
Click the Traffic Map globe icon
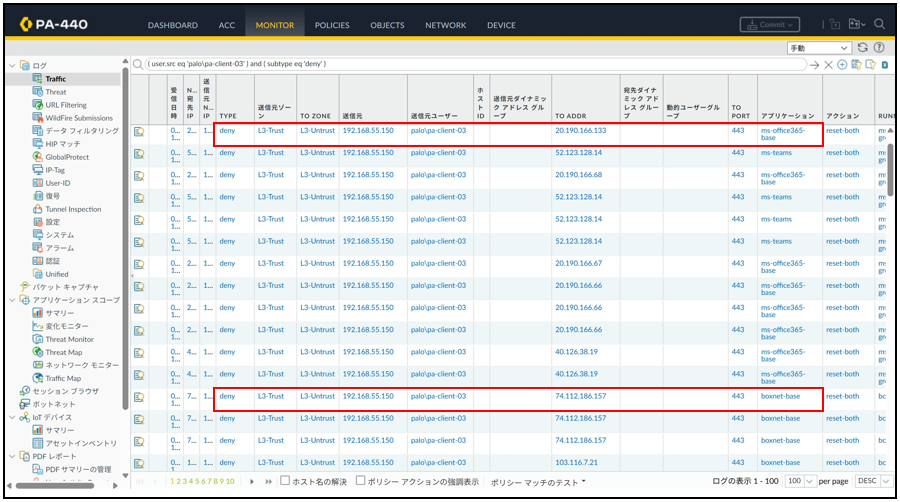click(38, 378)
